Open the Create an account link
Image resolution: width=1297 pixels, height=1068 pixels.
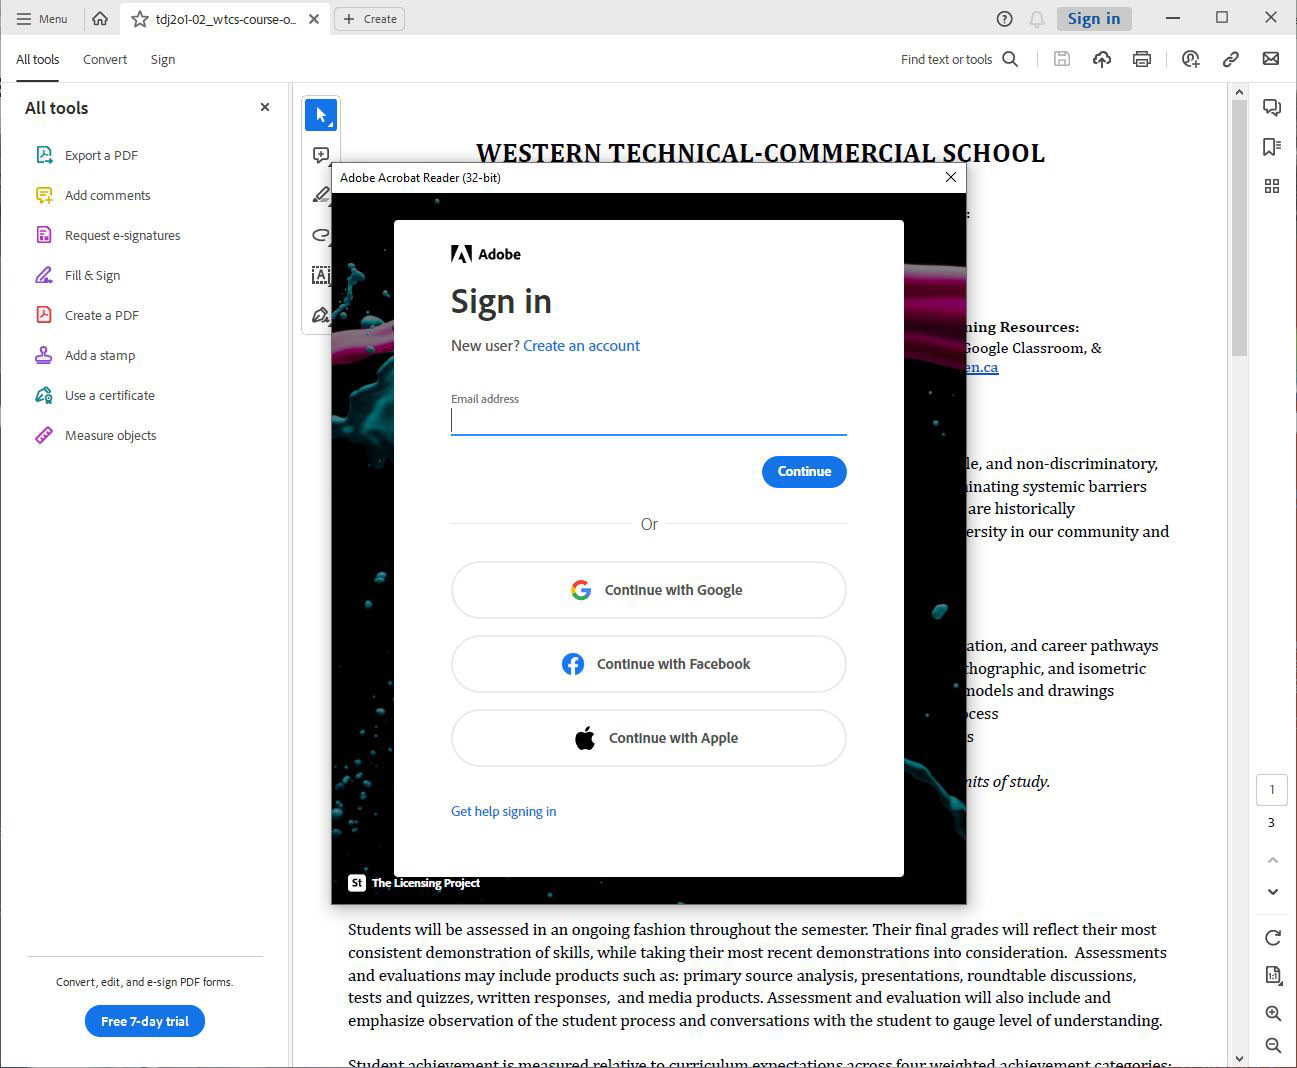(581, 346)
